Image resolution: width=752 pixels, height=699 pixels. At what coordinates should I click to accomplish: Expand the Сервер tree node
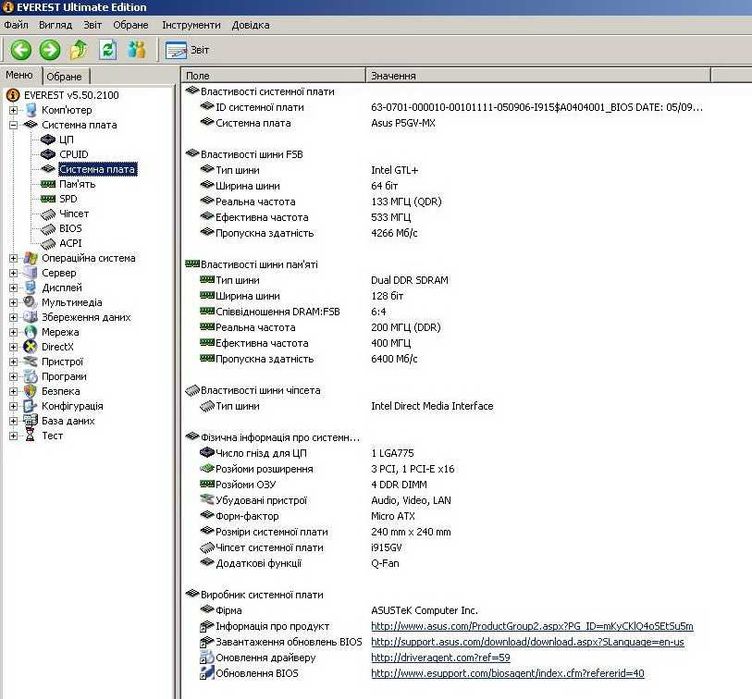click(x=13, y=273)
